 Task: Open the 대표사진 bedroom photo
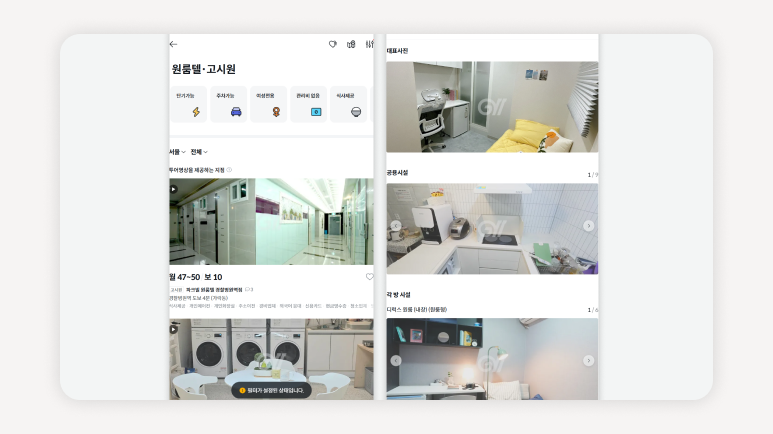(x=492, y=107)
